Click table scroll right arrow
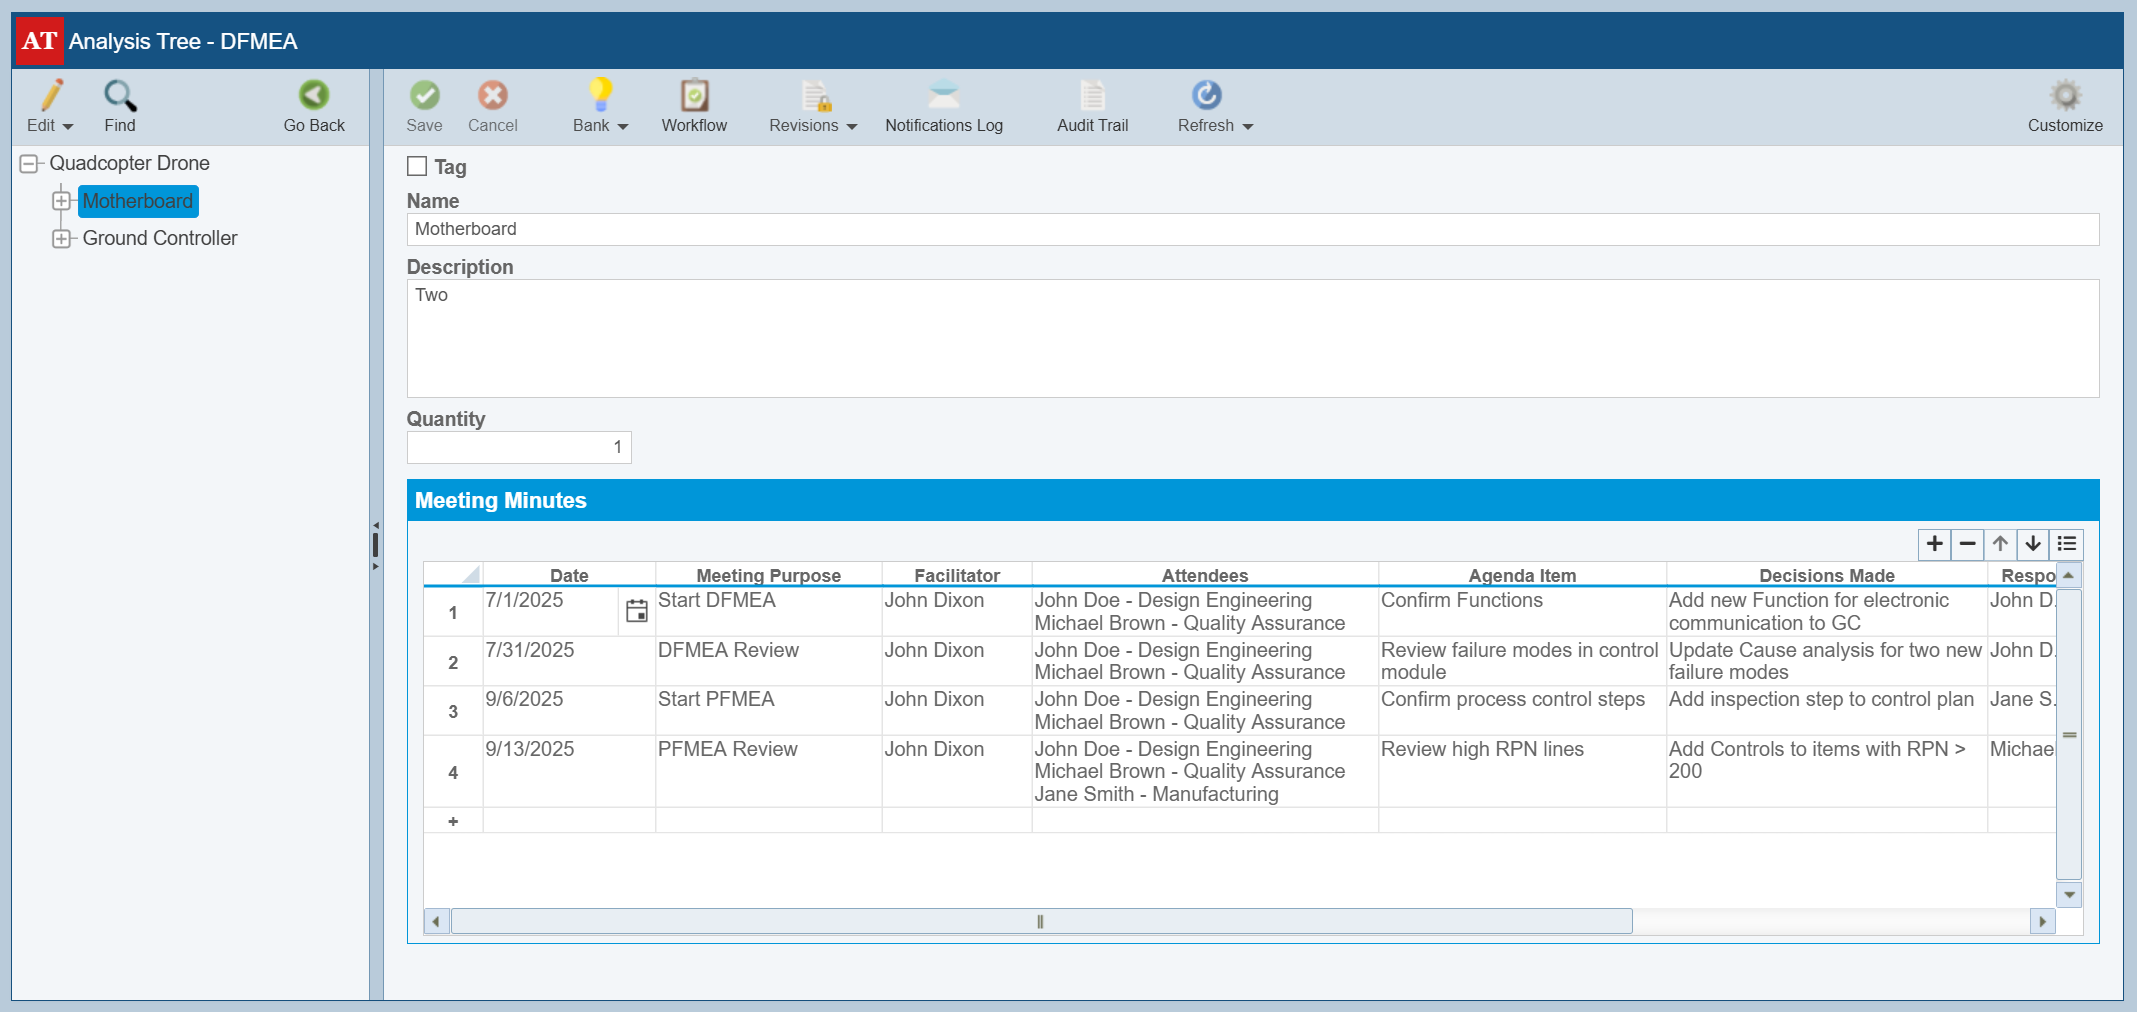This screenshot has height=1012, width=2137. [2043, 921]
